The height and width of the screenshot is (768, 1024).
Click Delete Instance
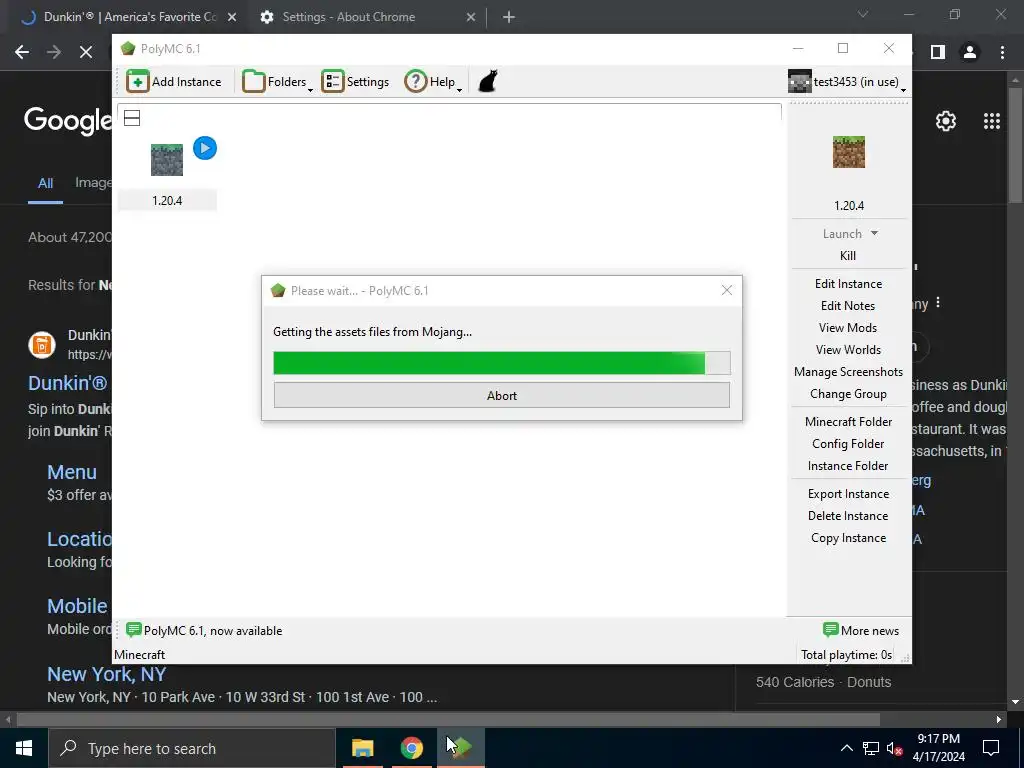[848, 516]
